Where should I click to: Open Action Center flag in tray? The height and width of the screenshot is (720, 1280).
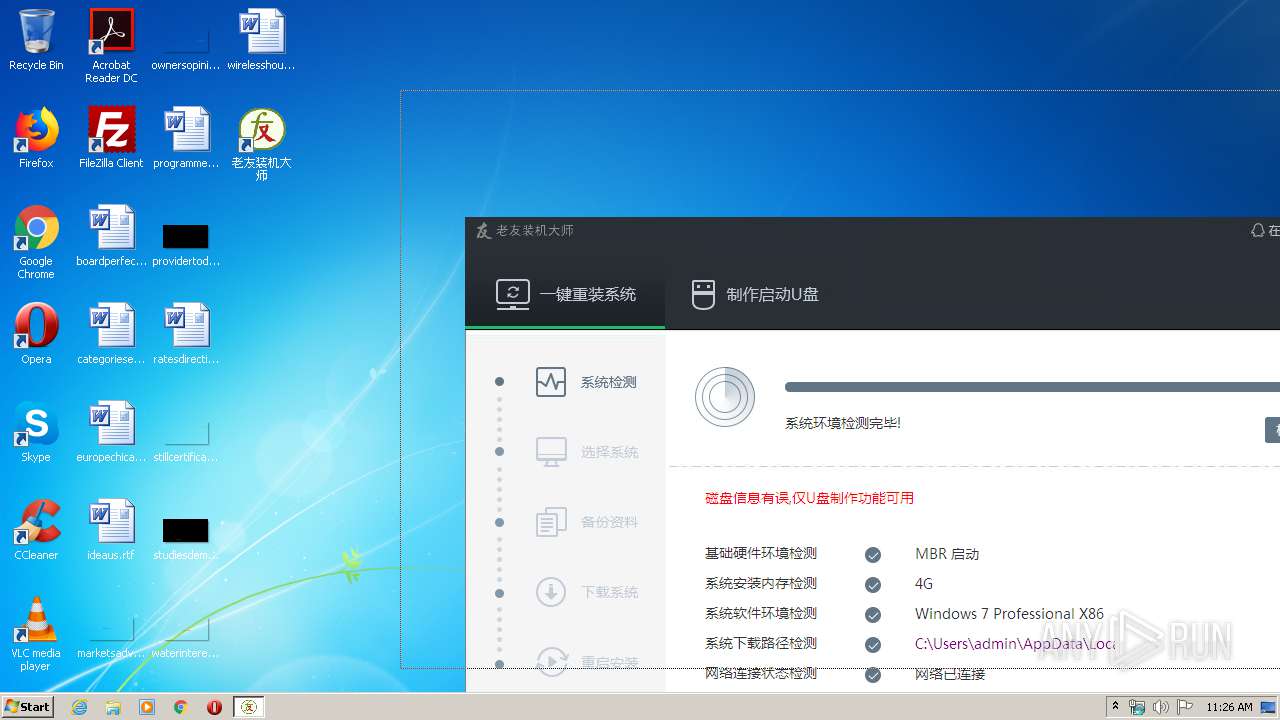[1183, 707]
